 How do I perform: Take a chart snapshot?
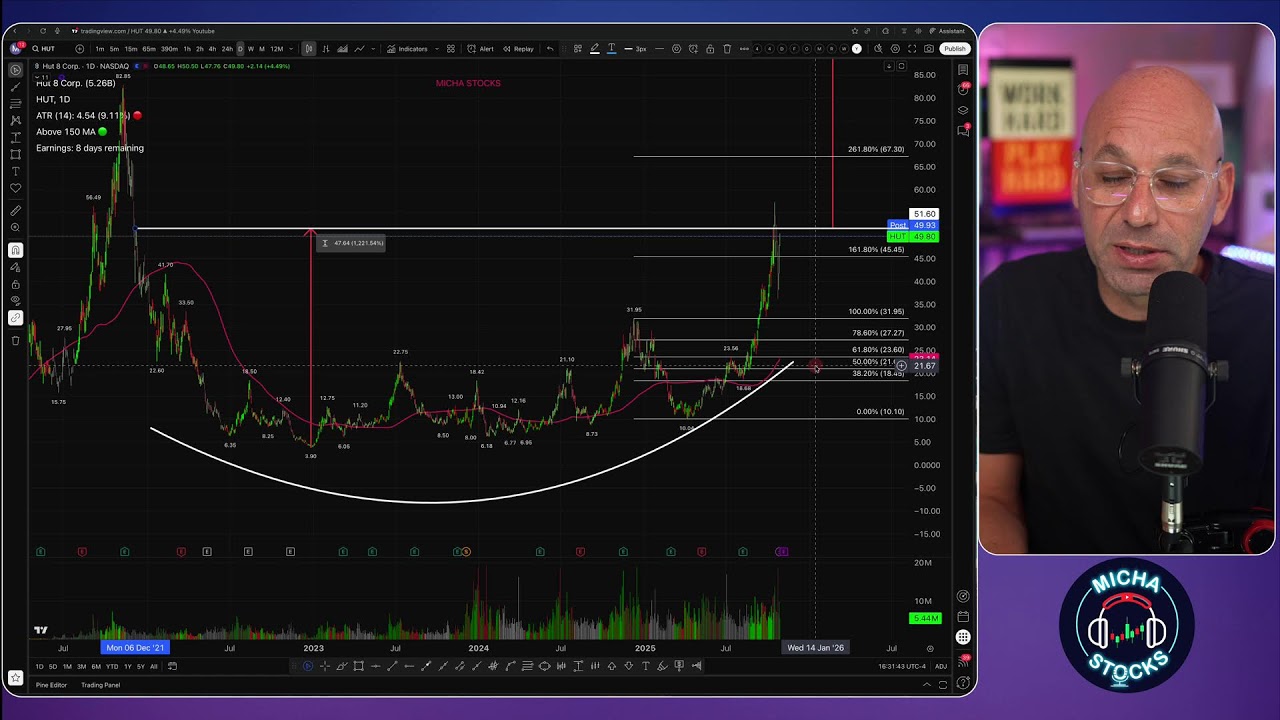tap(929, 49)
